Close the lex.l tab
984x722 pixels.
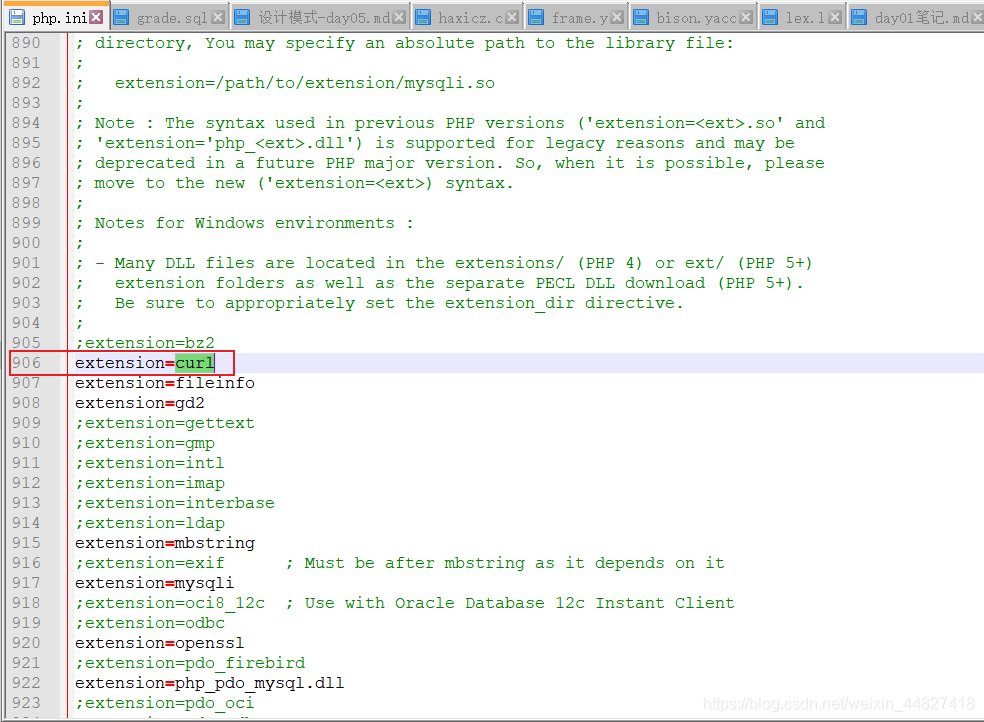click(x=835, y=17)
